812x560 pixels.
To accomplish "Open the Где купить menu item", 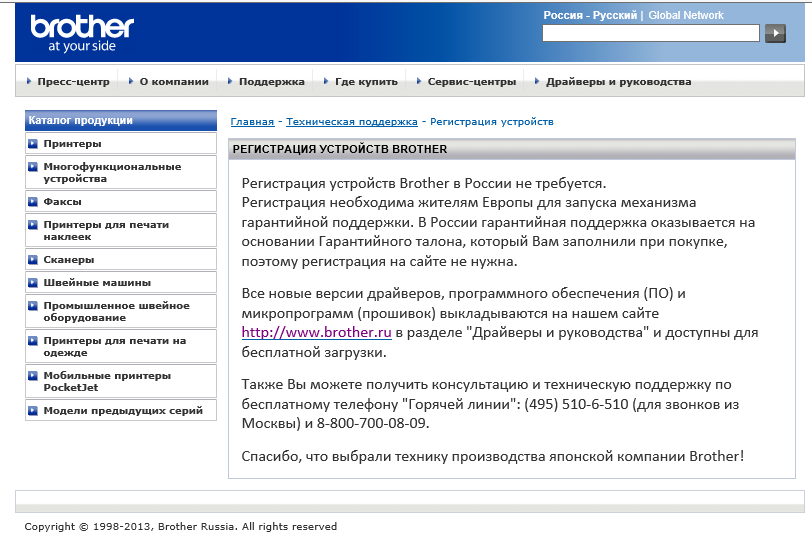I will (x=367, y=81).
